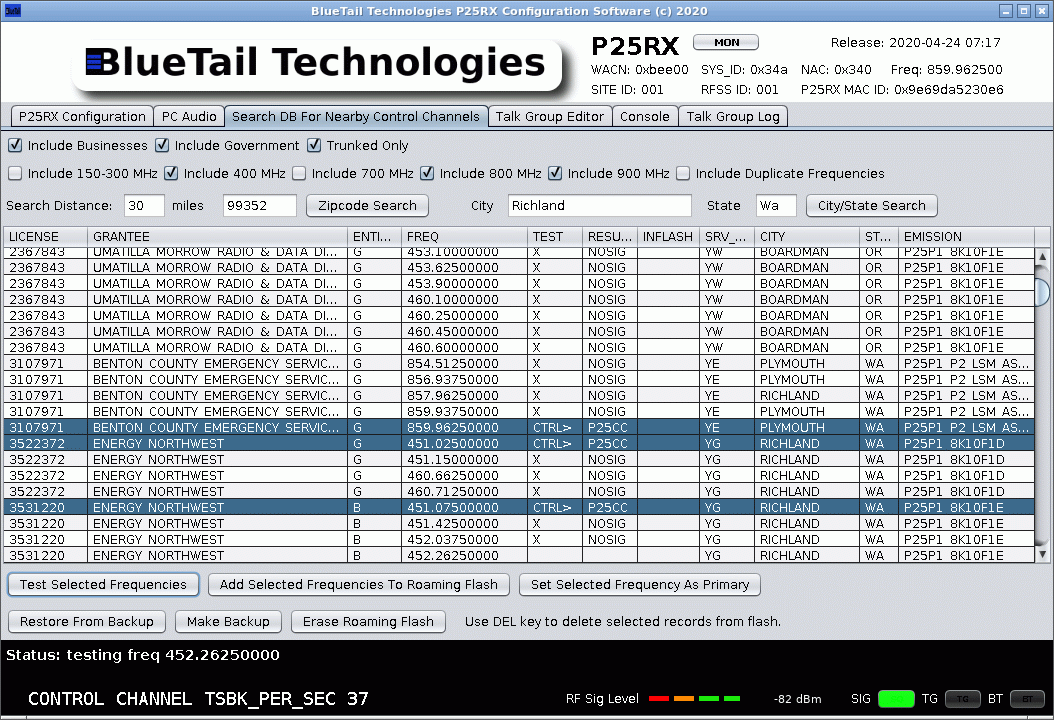Image resolution: width=1054 pixels, height=720 pixels.
Task: Click Restore From Backup button
Action: (87, 622)
